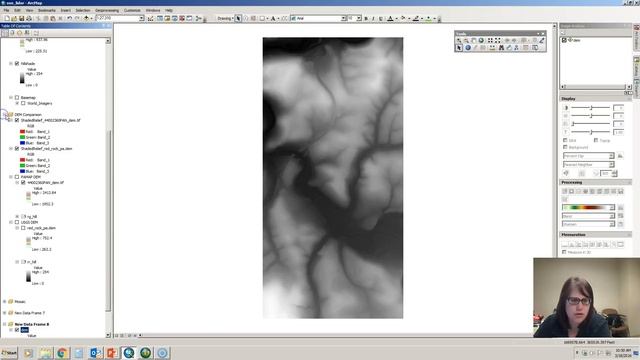Choose the text tool on Drawing toolbar
Screen dimensions: 640x360
click(273, 18)
